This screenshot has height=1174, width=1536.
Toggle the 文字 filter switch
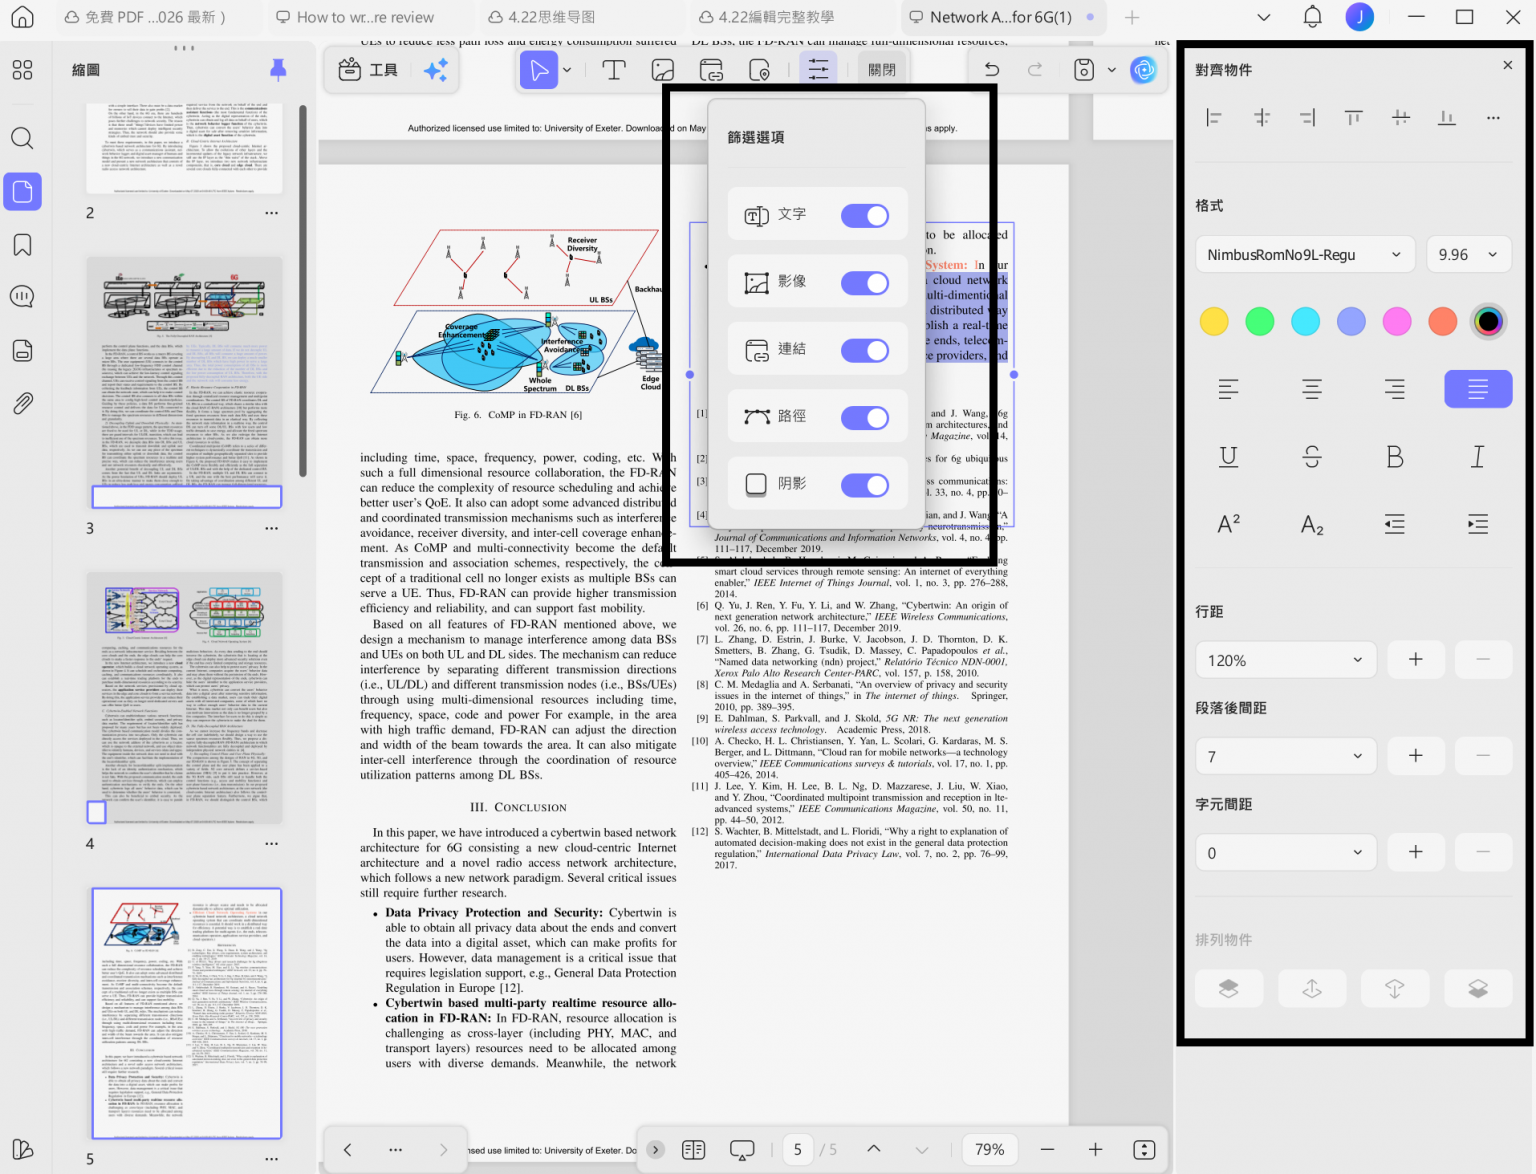tap(865, 216)
